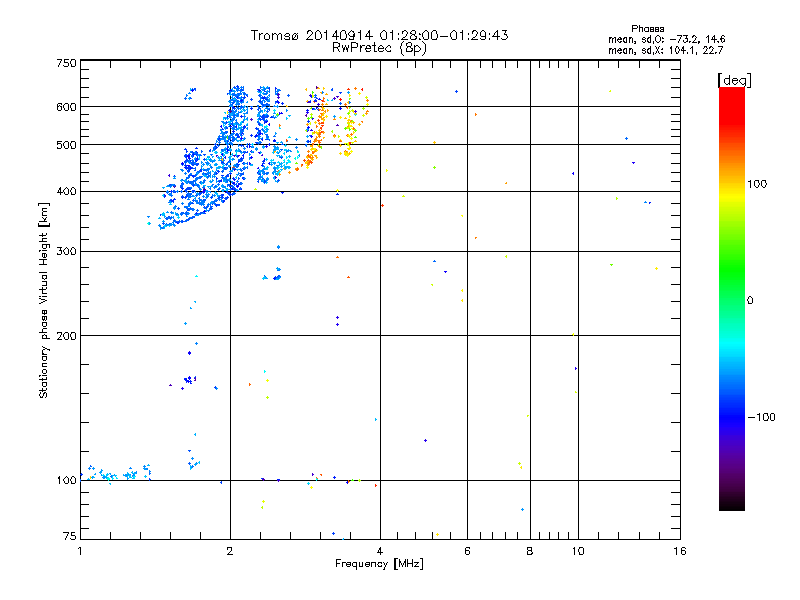
Task: Click the y-axis tick label '200'
Action: [66, 336]
